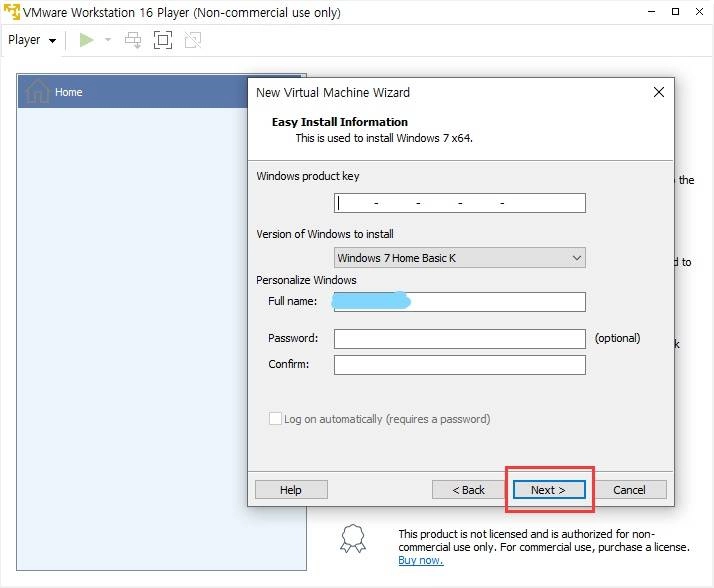The width and height of the screenshot is (714, 588).
Task: Click the Password input field
Action: coord(459,339)
